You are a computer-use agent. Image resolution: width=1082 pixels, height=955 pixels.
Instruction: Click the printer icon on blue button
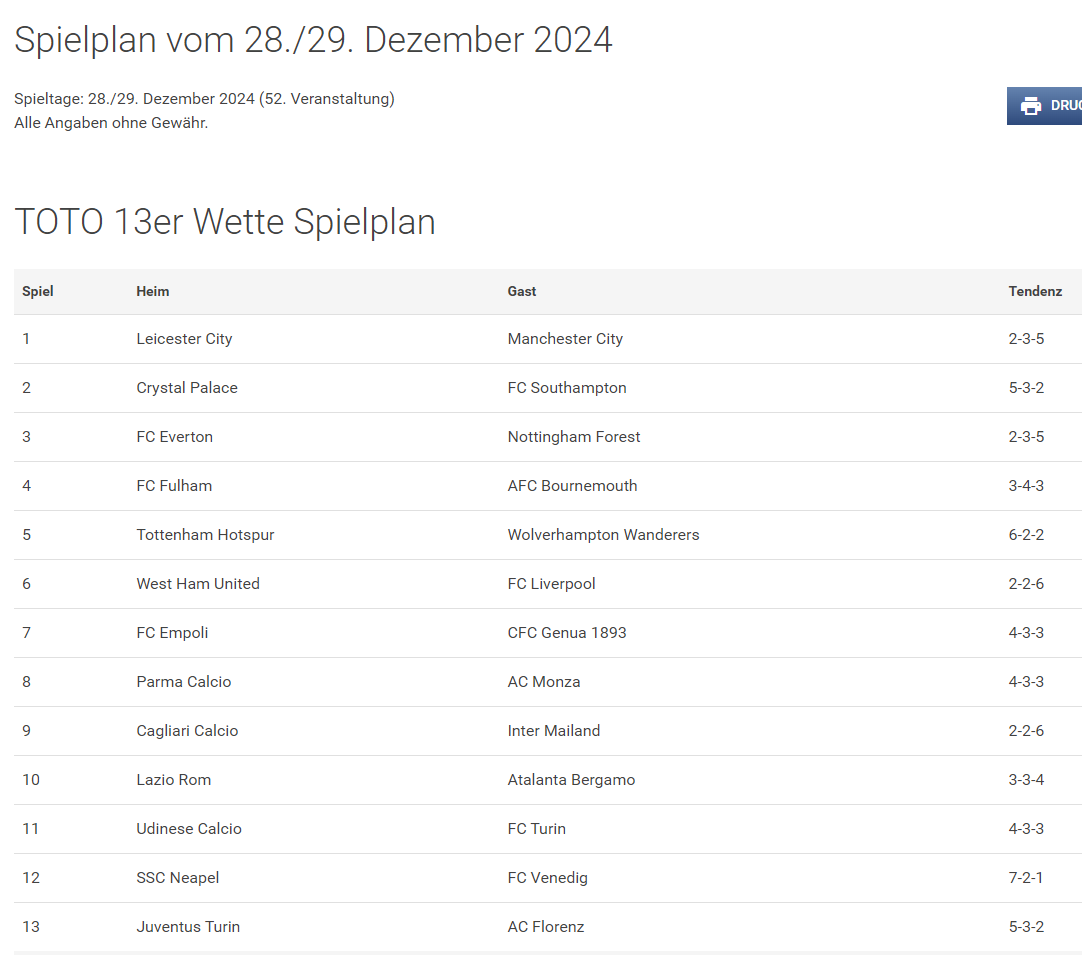[x=1031, y=106]
